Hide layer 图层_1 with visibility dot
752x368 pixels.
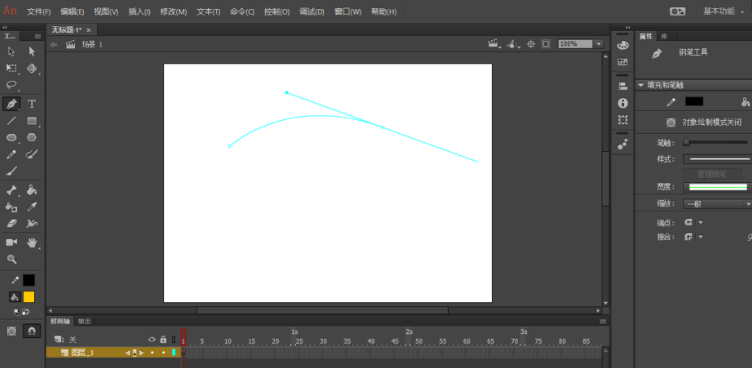[152, 353]
